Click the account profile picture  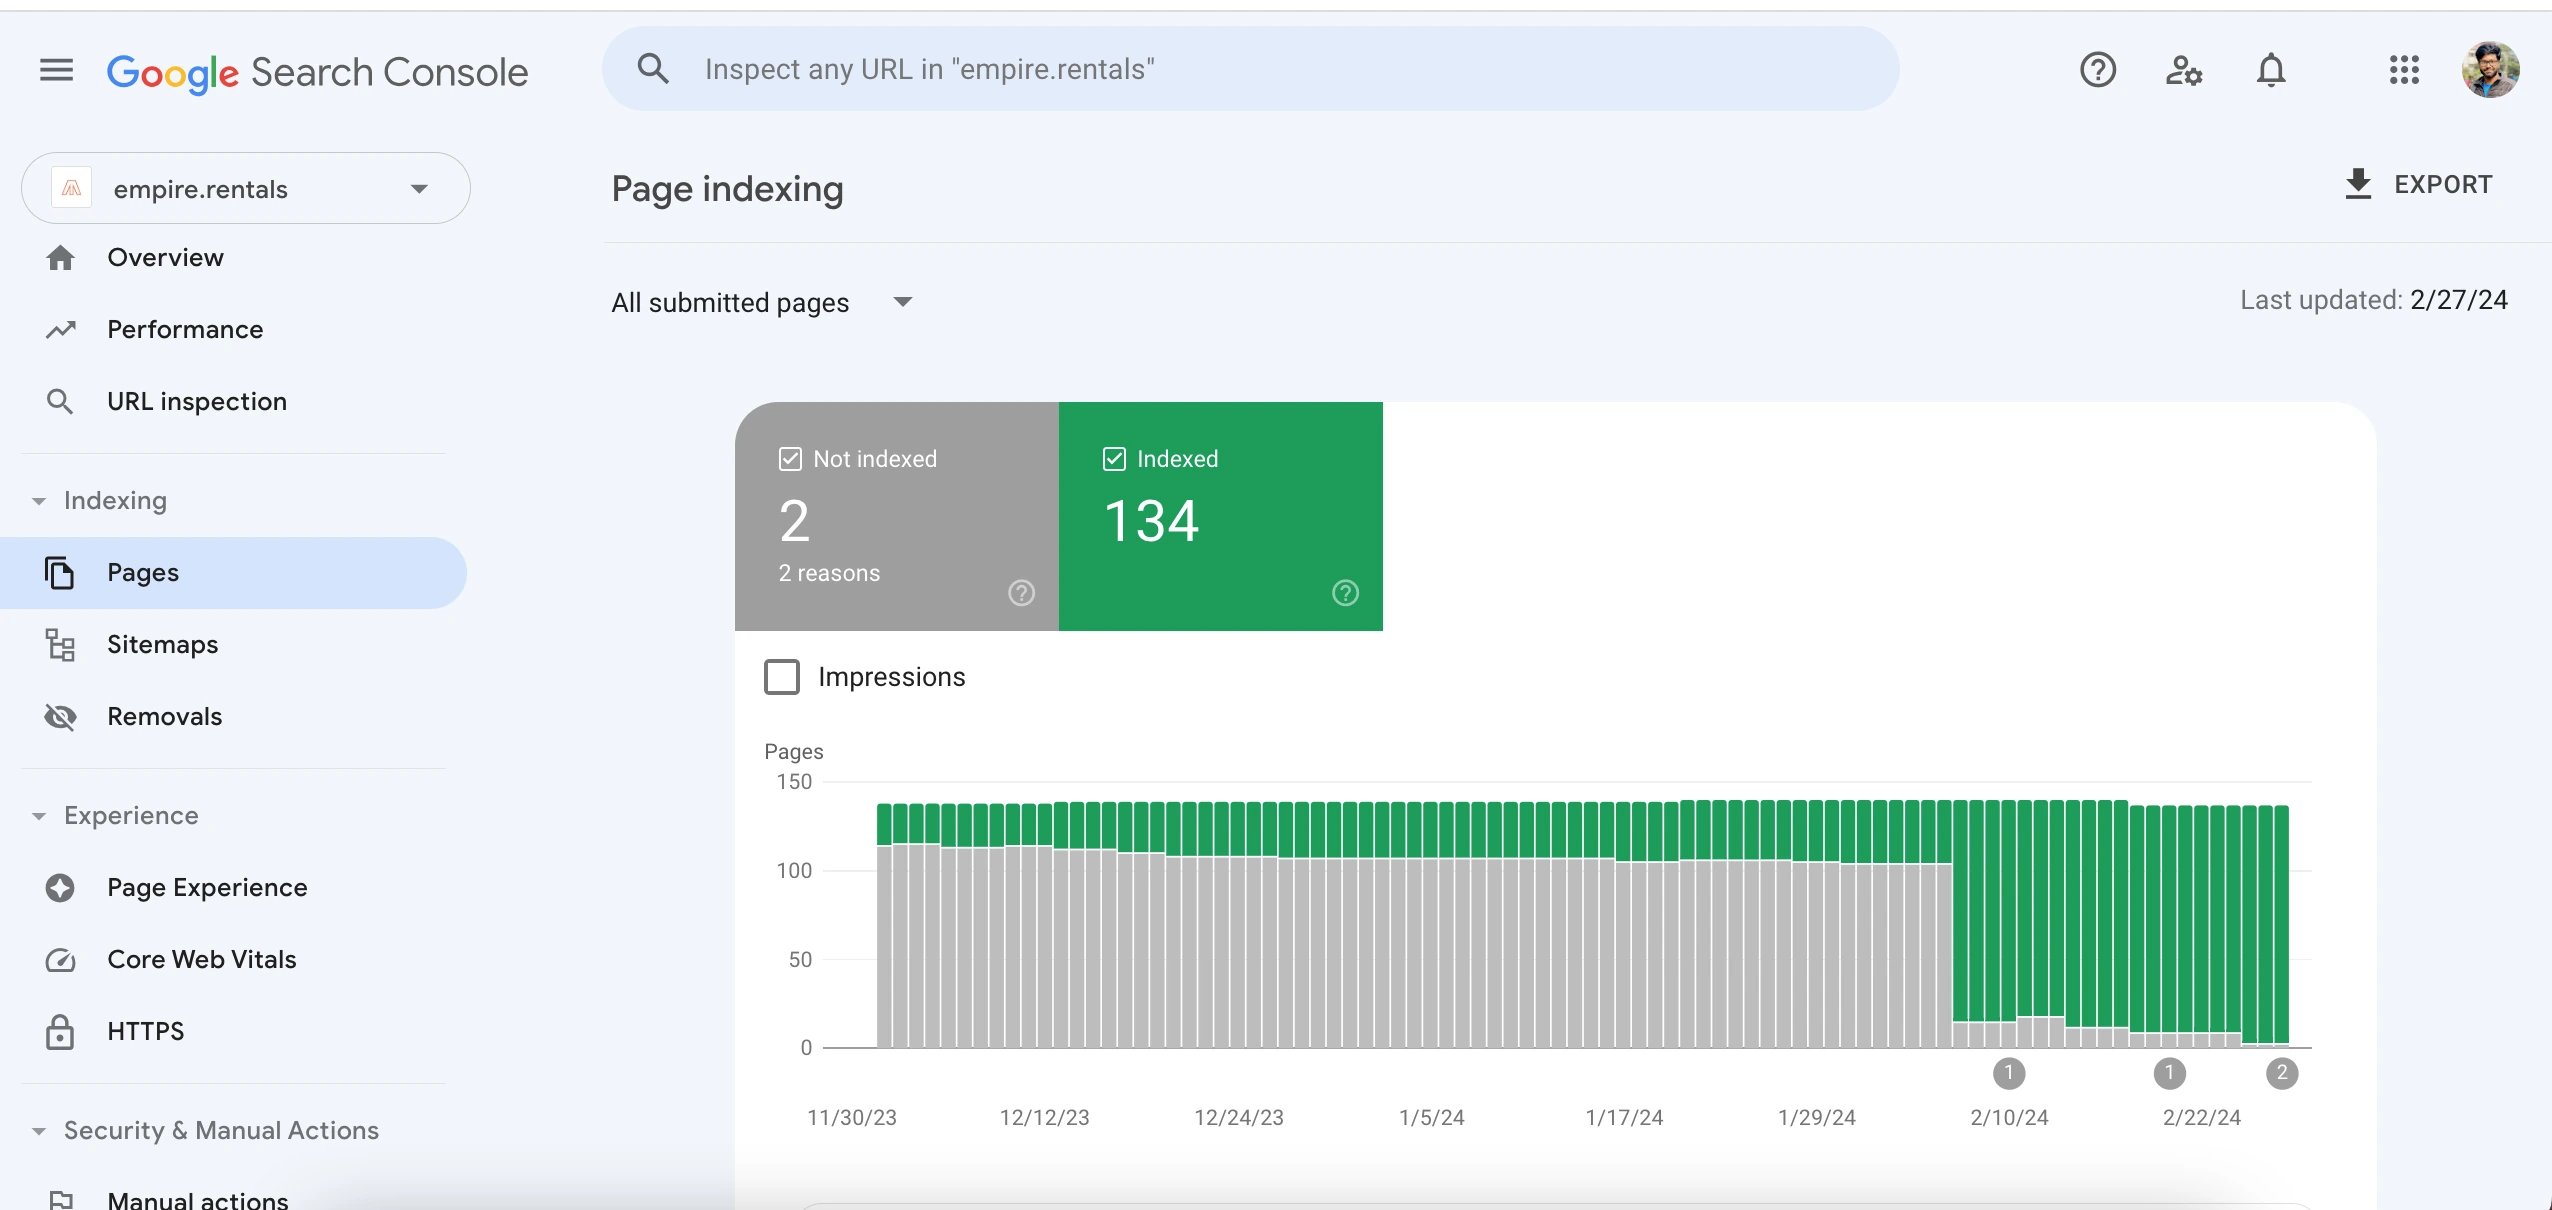pyautogui.click(x=2489, y=70)
